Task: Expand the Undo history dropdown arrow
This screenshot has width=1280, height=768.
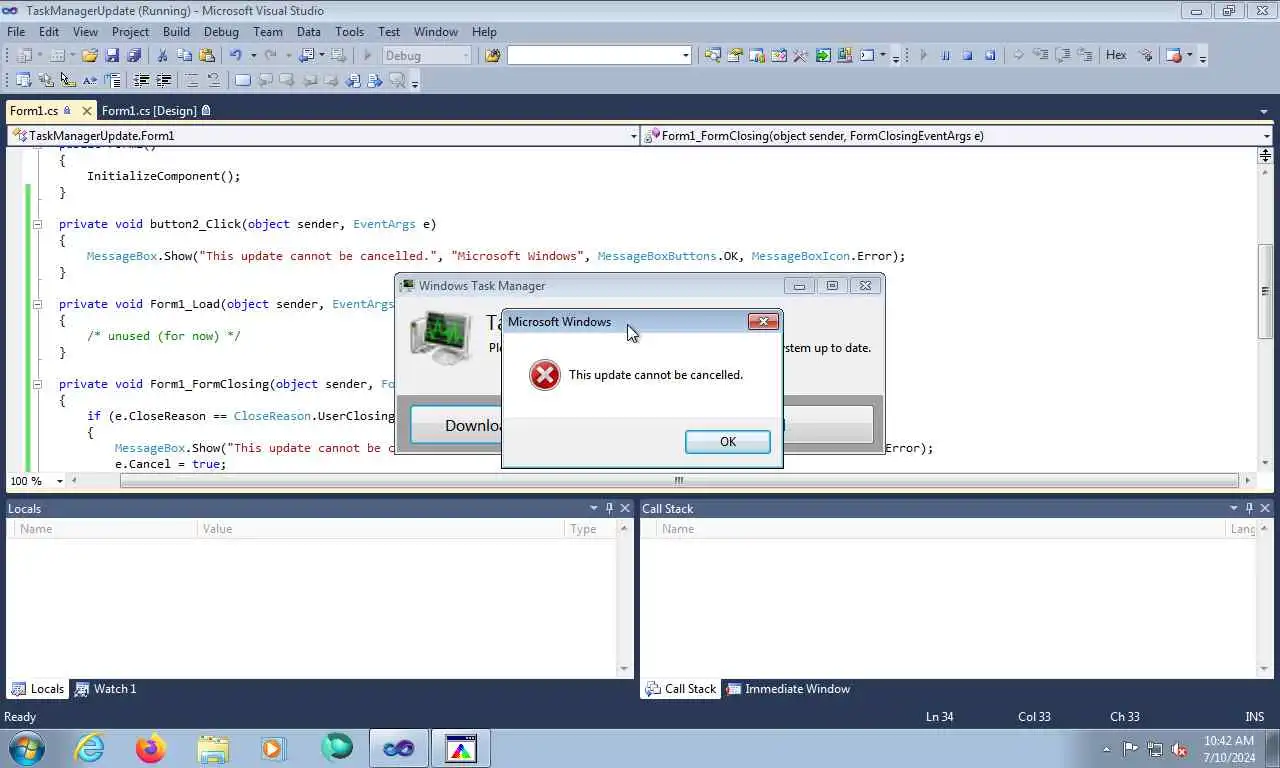Action: [253, 56]
